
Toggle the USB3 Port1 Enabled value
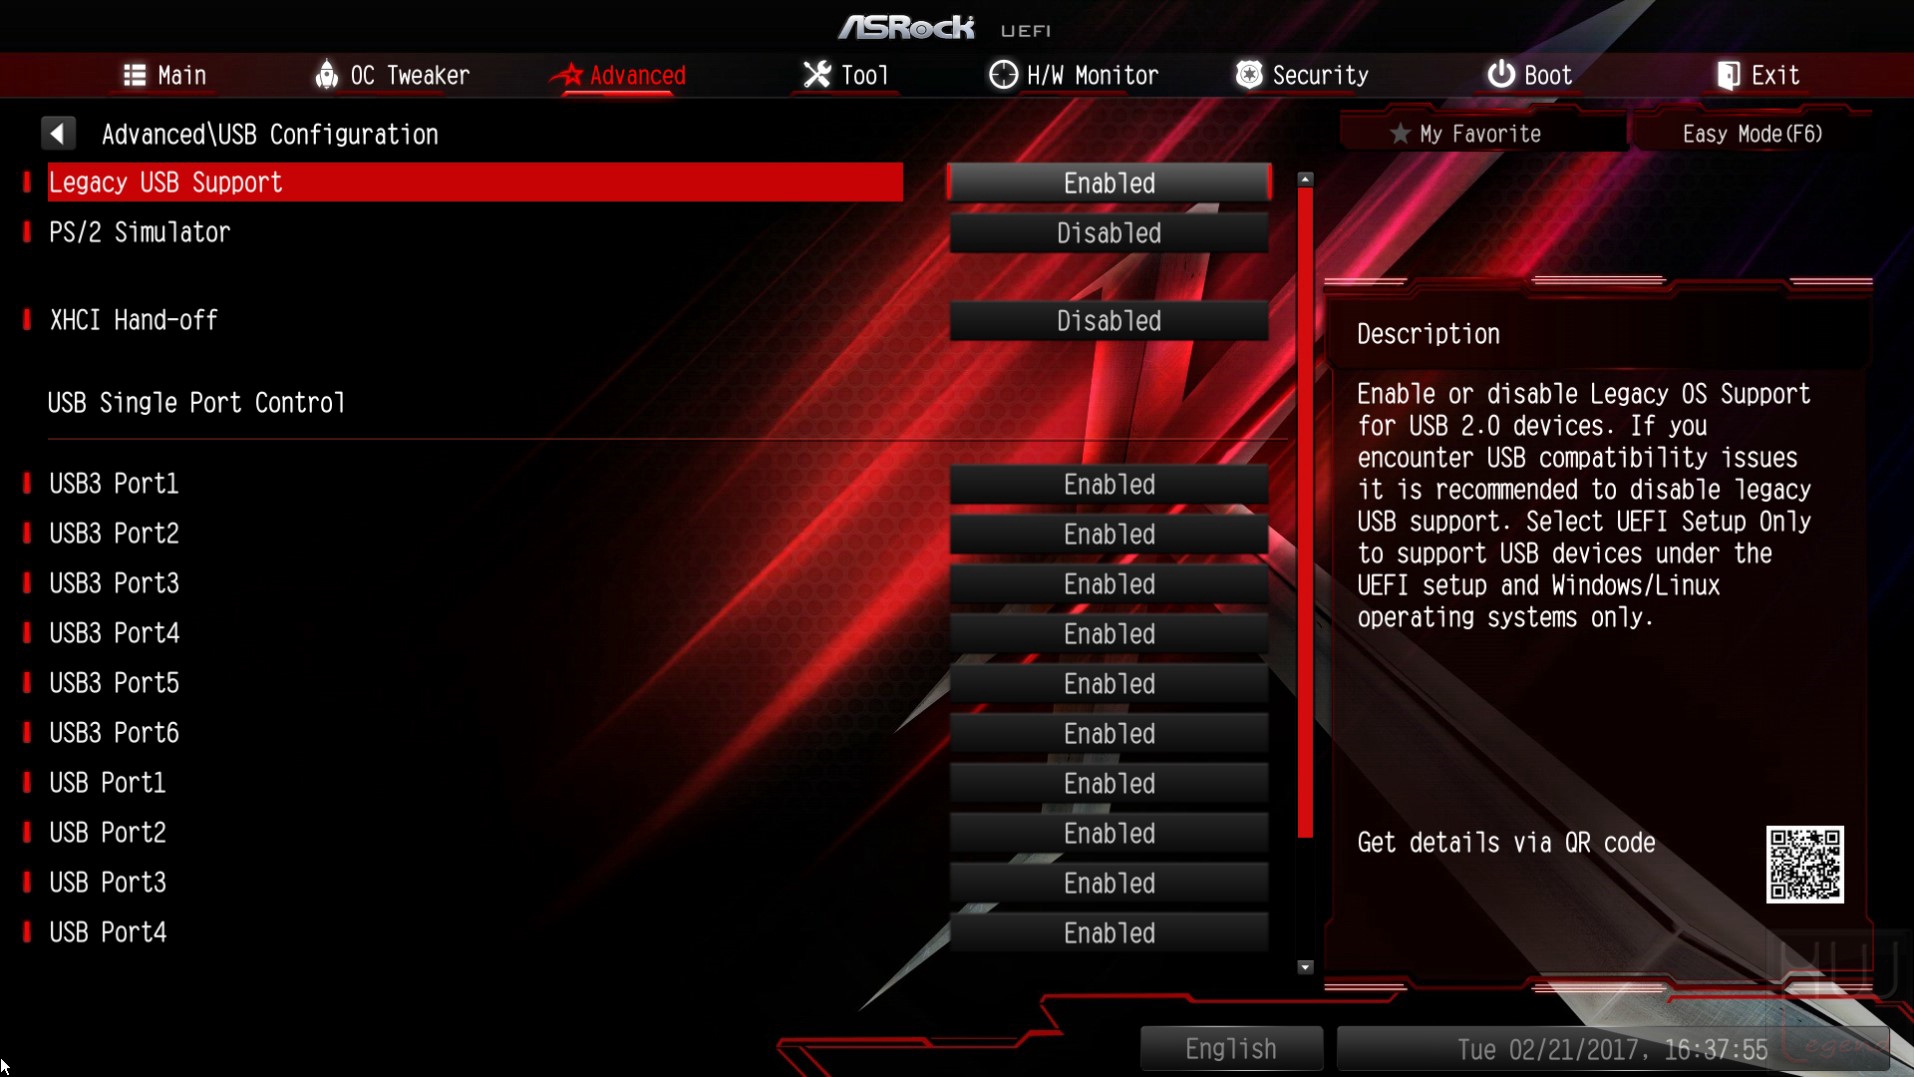coord(1109,484)
